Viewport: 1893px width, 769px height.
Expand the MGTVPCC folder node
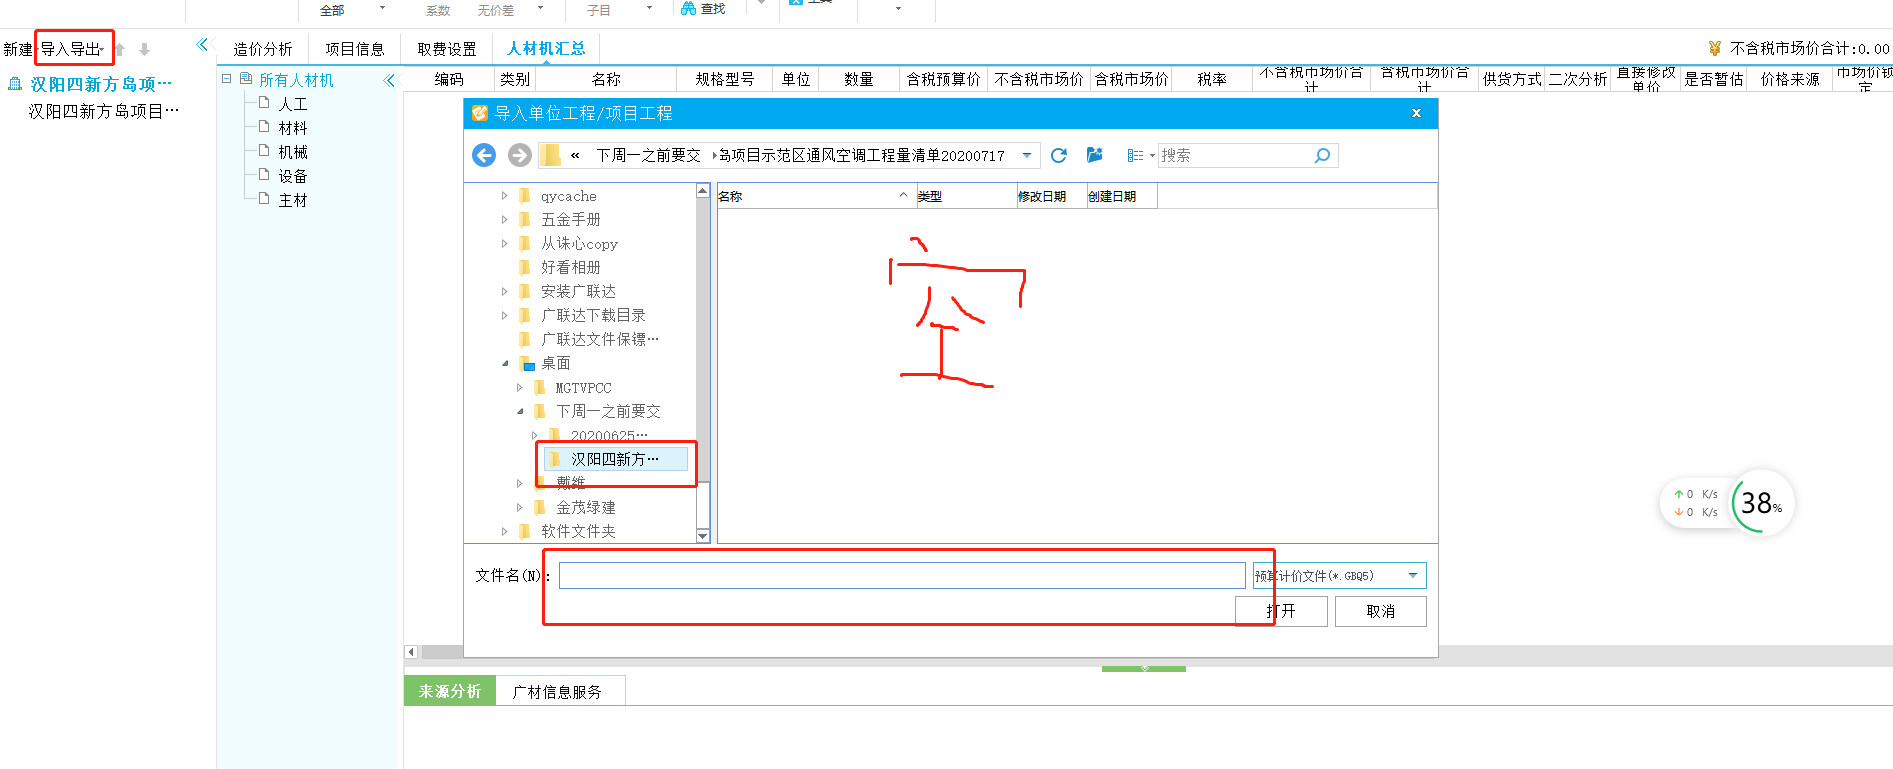[x=519, y=387]
